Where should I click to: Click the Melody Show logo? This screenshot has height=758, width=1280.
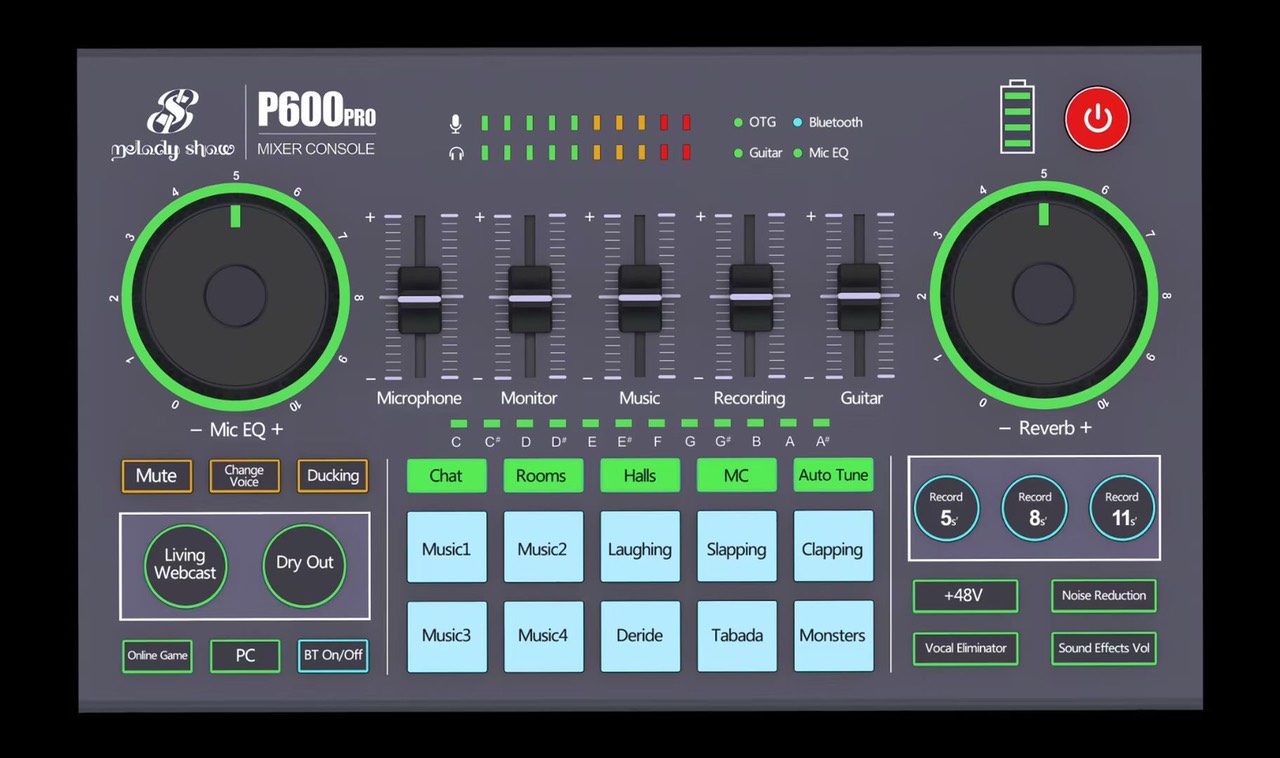click(x=172, y=125)
